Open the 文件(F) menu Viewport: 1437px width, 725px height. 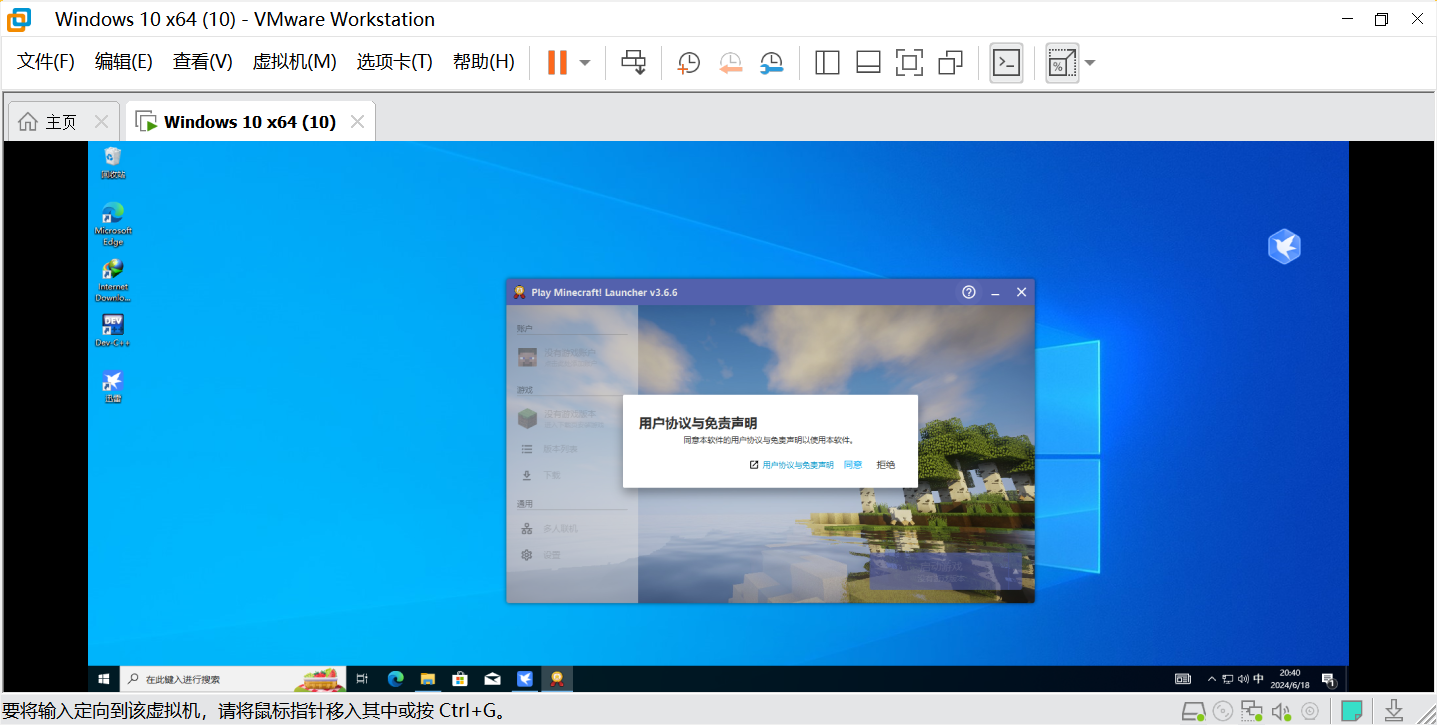coord(46,62)
